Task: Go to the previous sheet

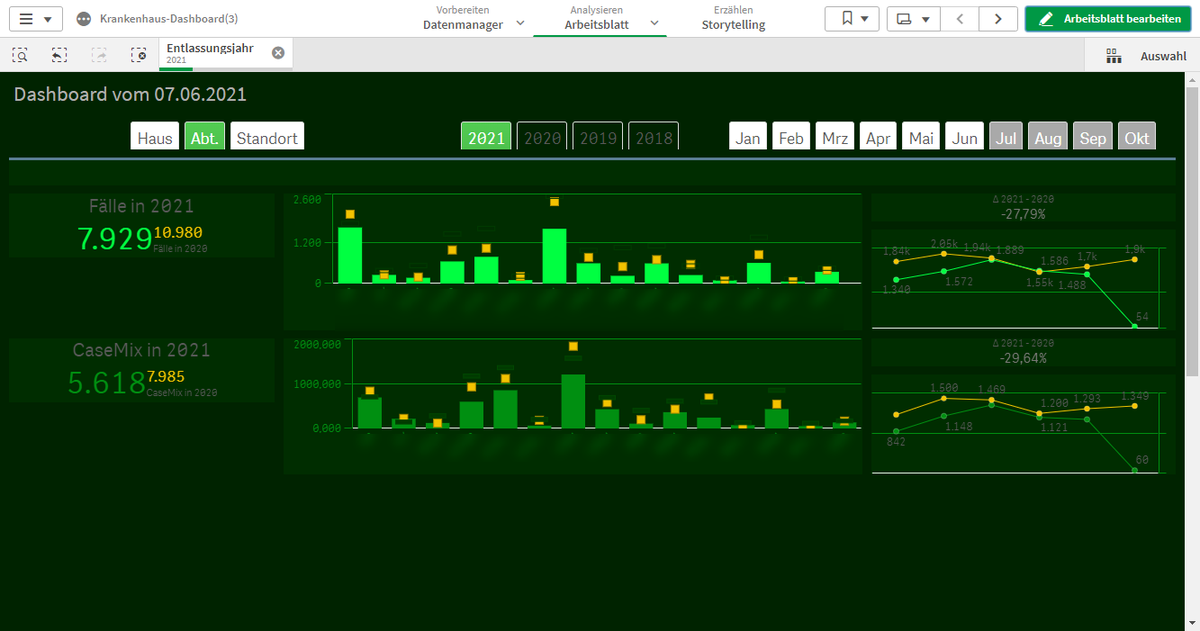Action: 960,19
